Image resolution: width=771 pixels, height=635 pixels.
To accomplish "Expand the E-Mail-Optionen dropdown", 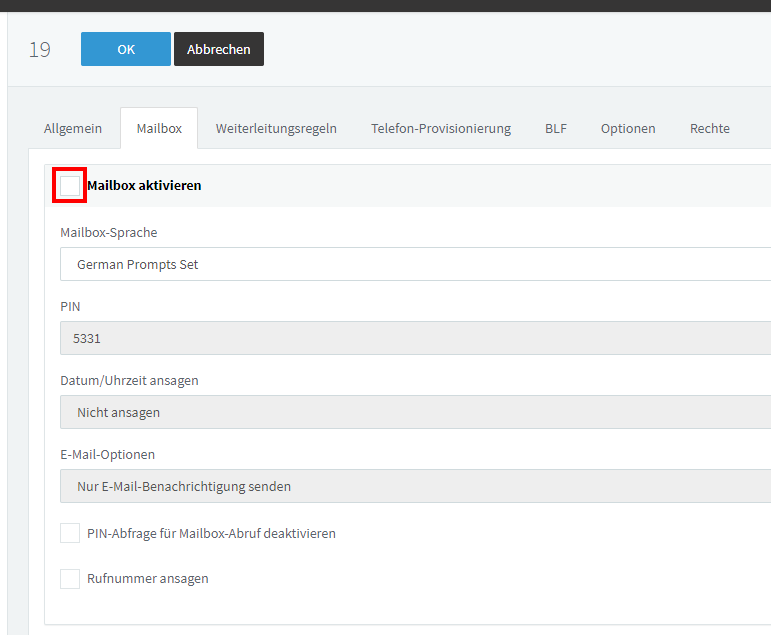I will tap(415, 486).
